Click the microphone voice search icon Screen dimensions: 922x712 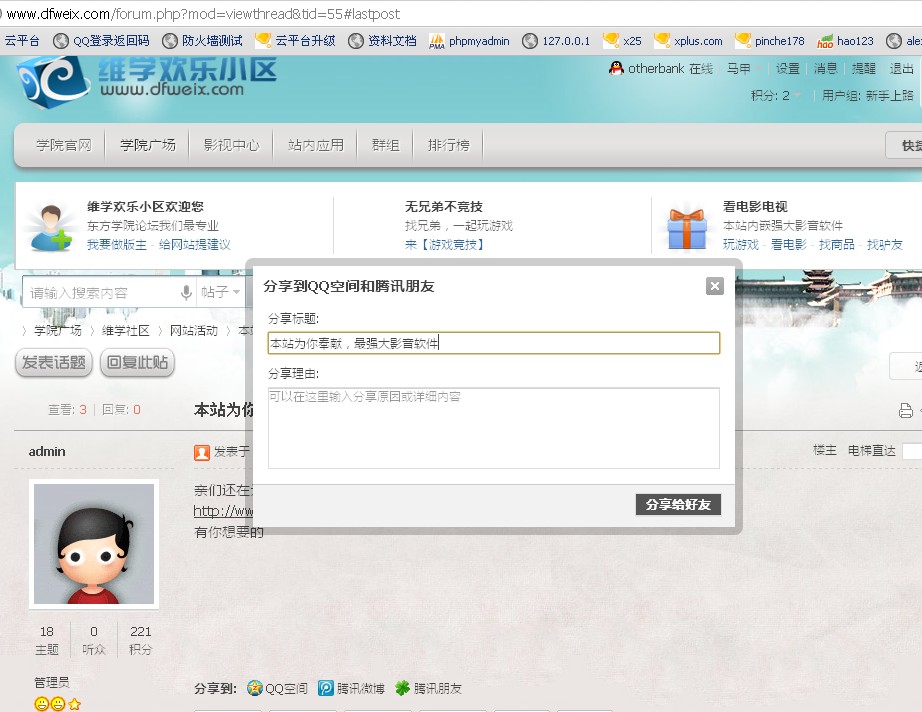(186, 292)
